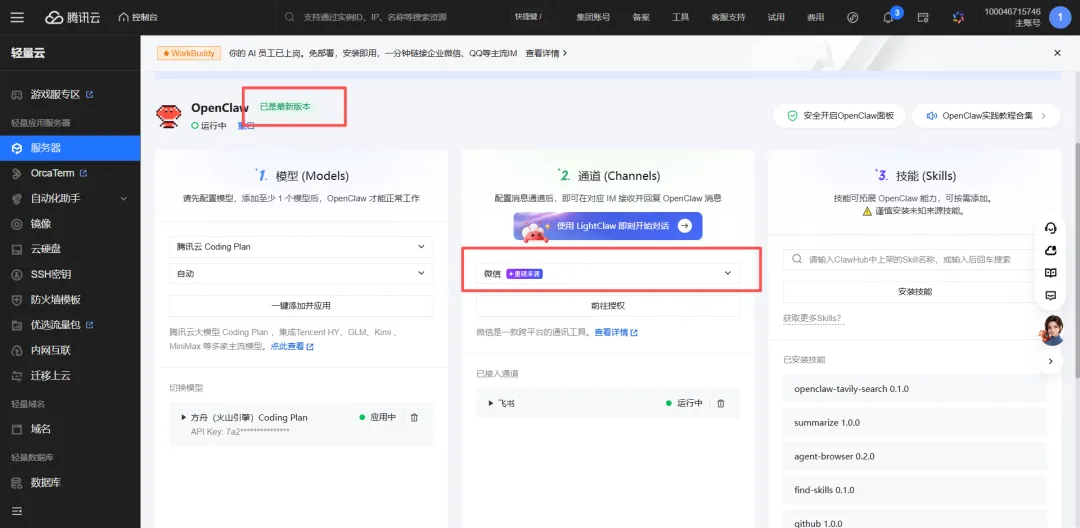The height and width of the screenshot is (528, 1080).
Task: Delete the 飞书 channel entry
Action: point(720,403)
